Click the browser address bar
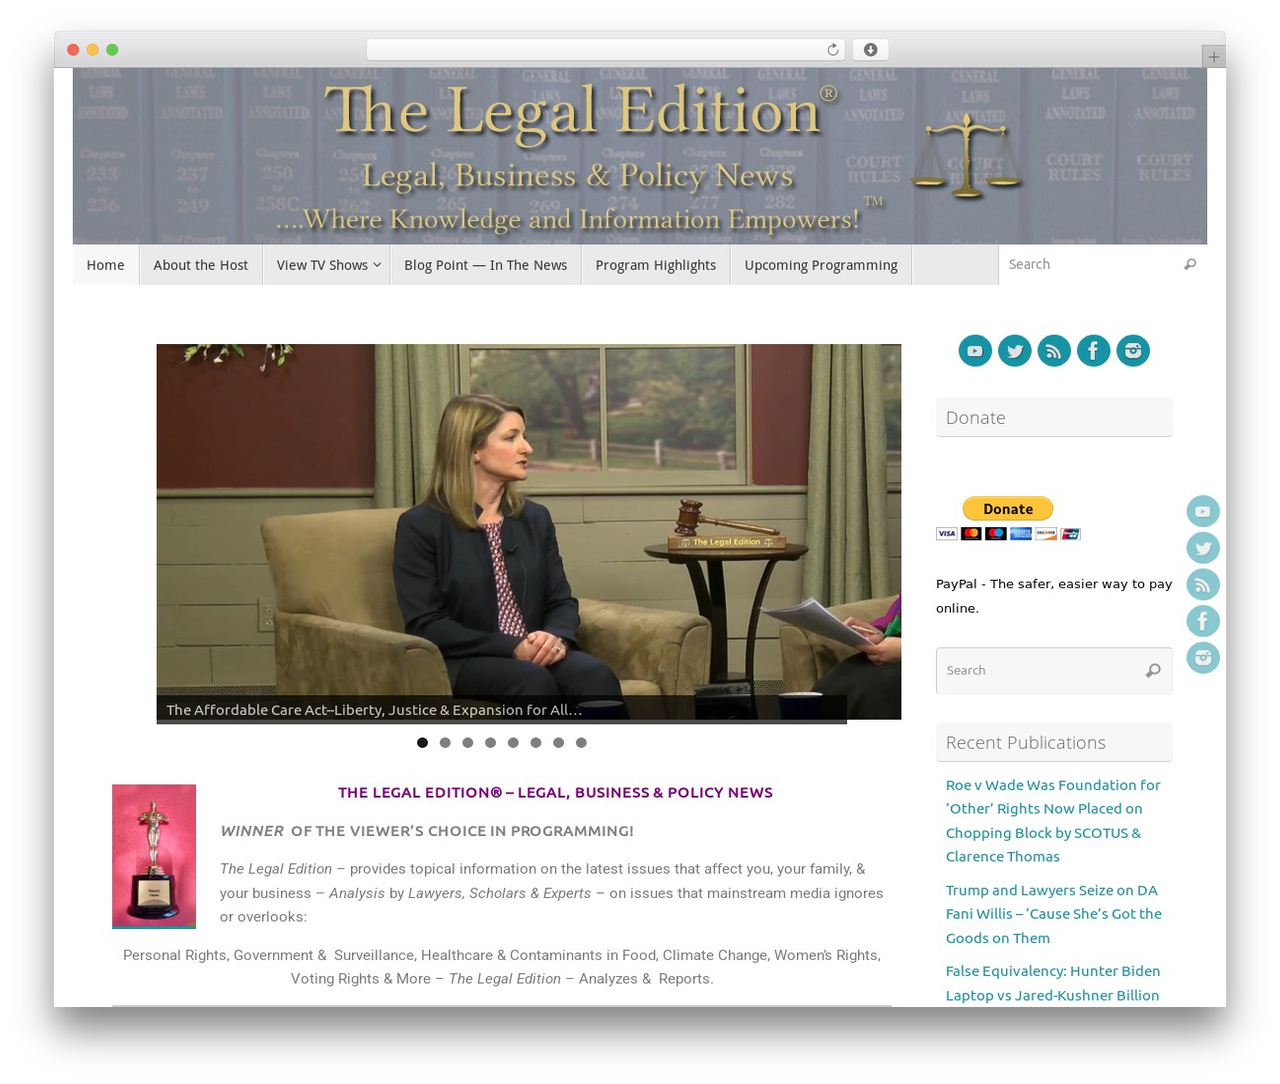Viewport: 1280px width, 1084px height. 605,50
